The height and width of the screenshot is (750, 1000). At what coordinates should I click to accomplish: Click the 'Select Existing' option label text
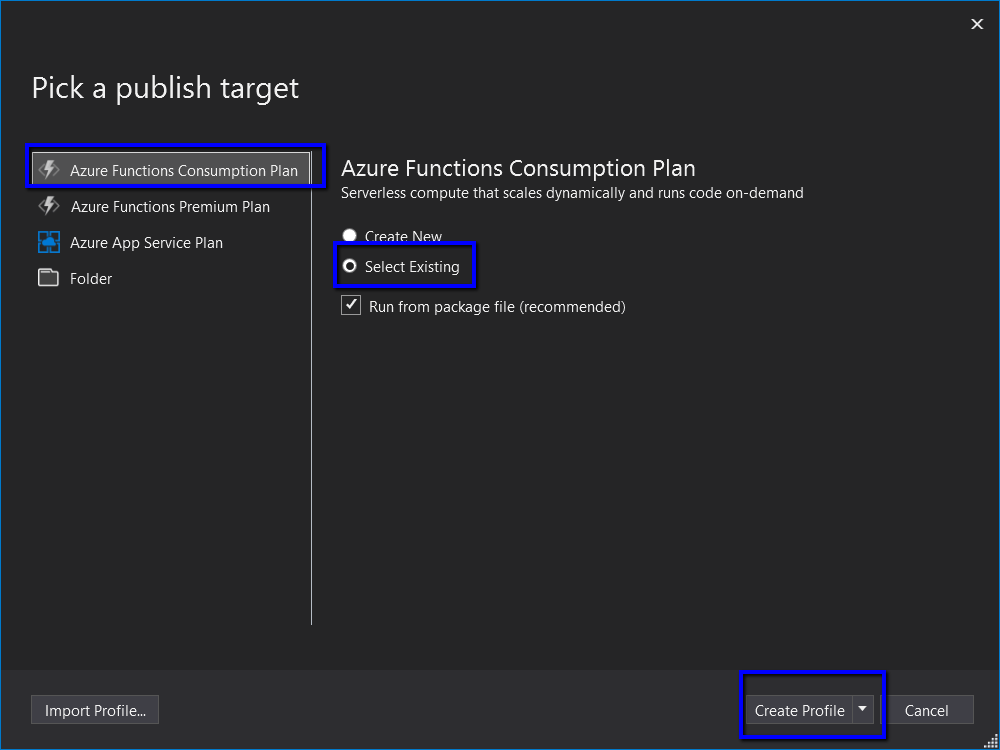tap(412, 267)
